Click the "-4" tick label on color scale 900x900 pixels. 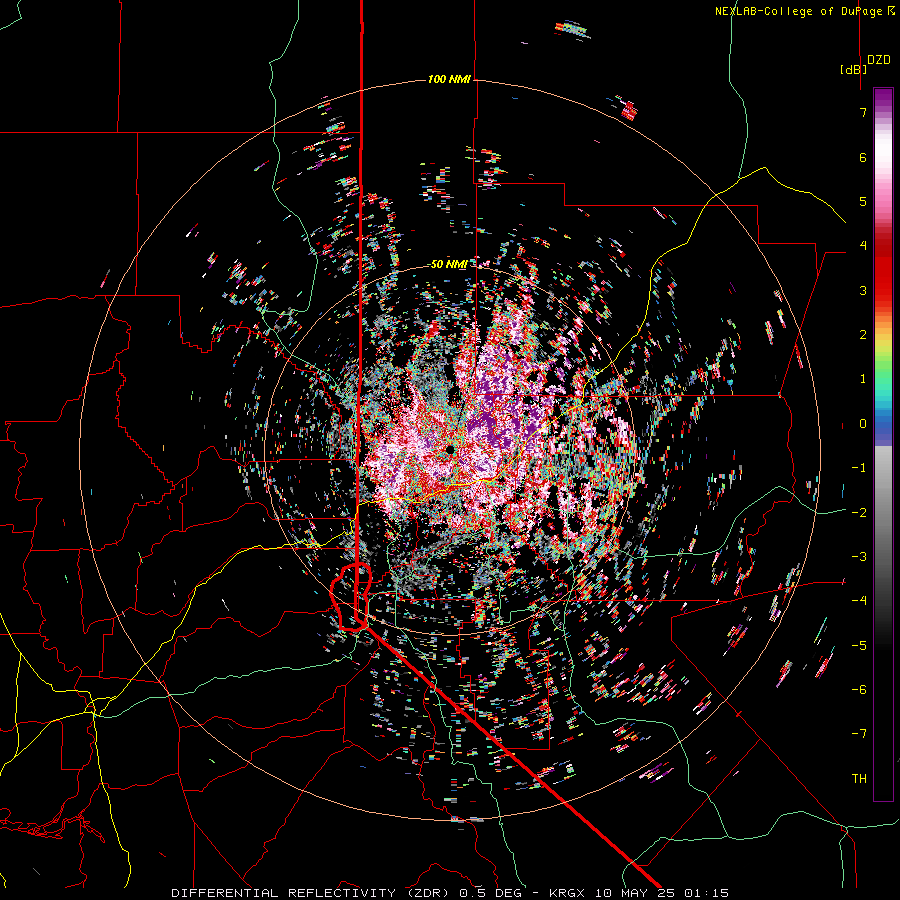tap(859, 601)
